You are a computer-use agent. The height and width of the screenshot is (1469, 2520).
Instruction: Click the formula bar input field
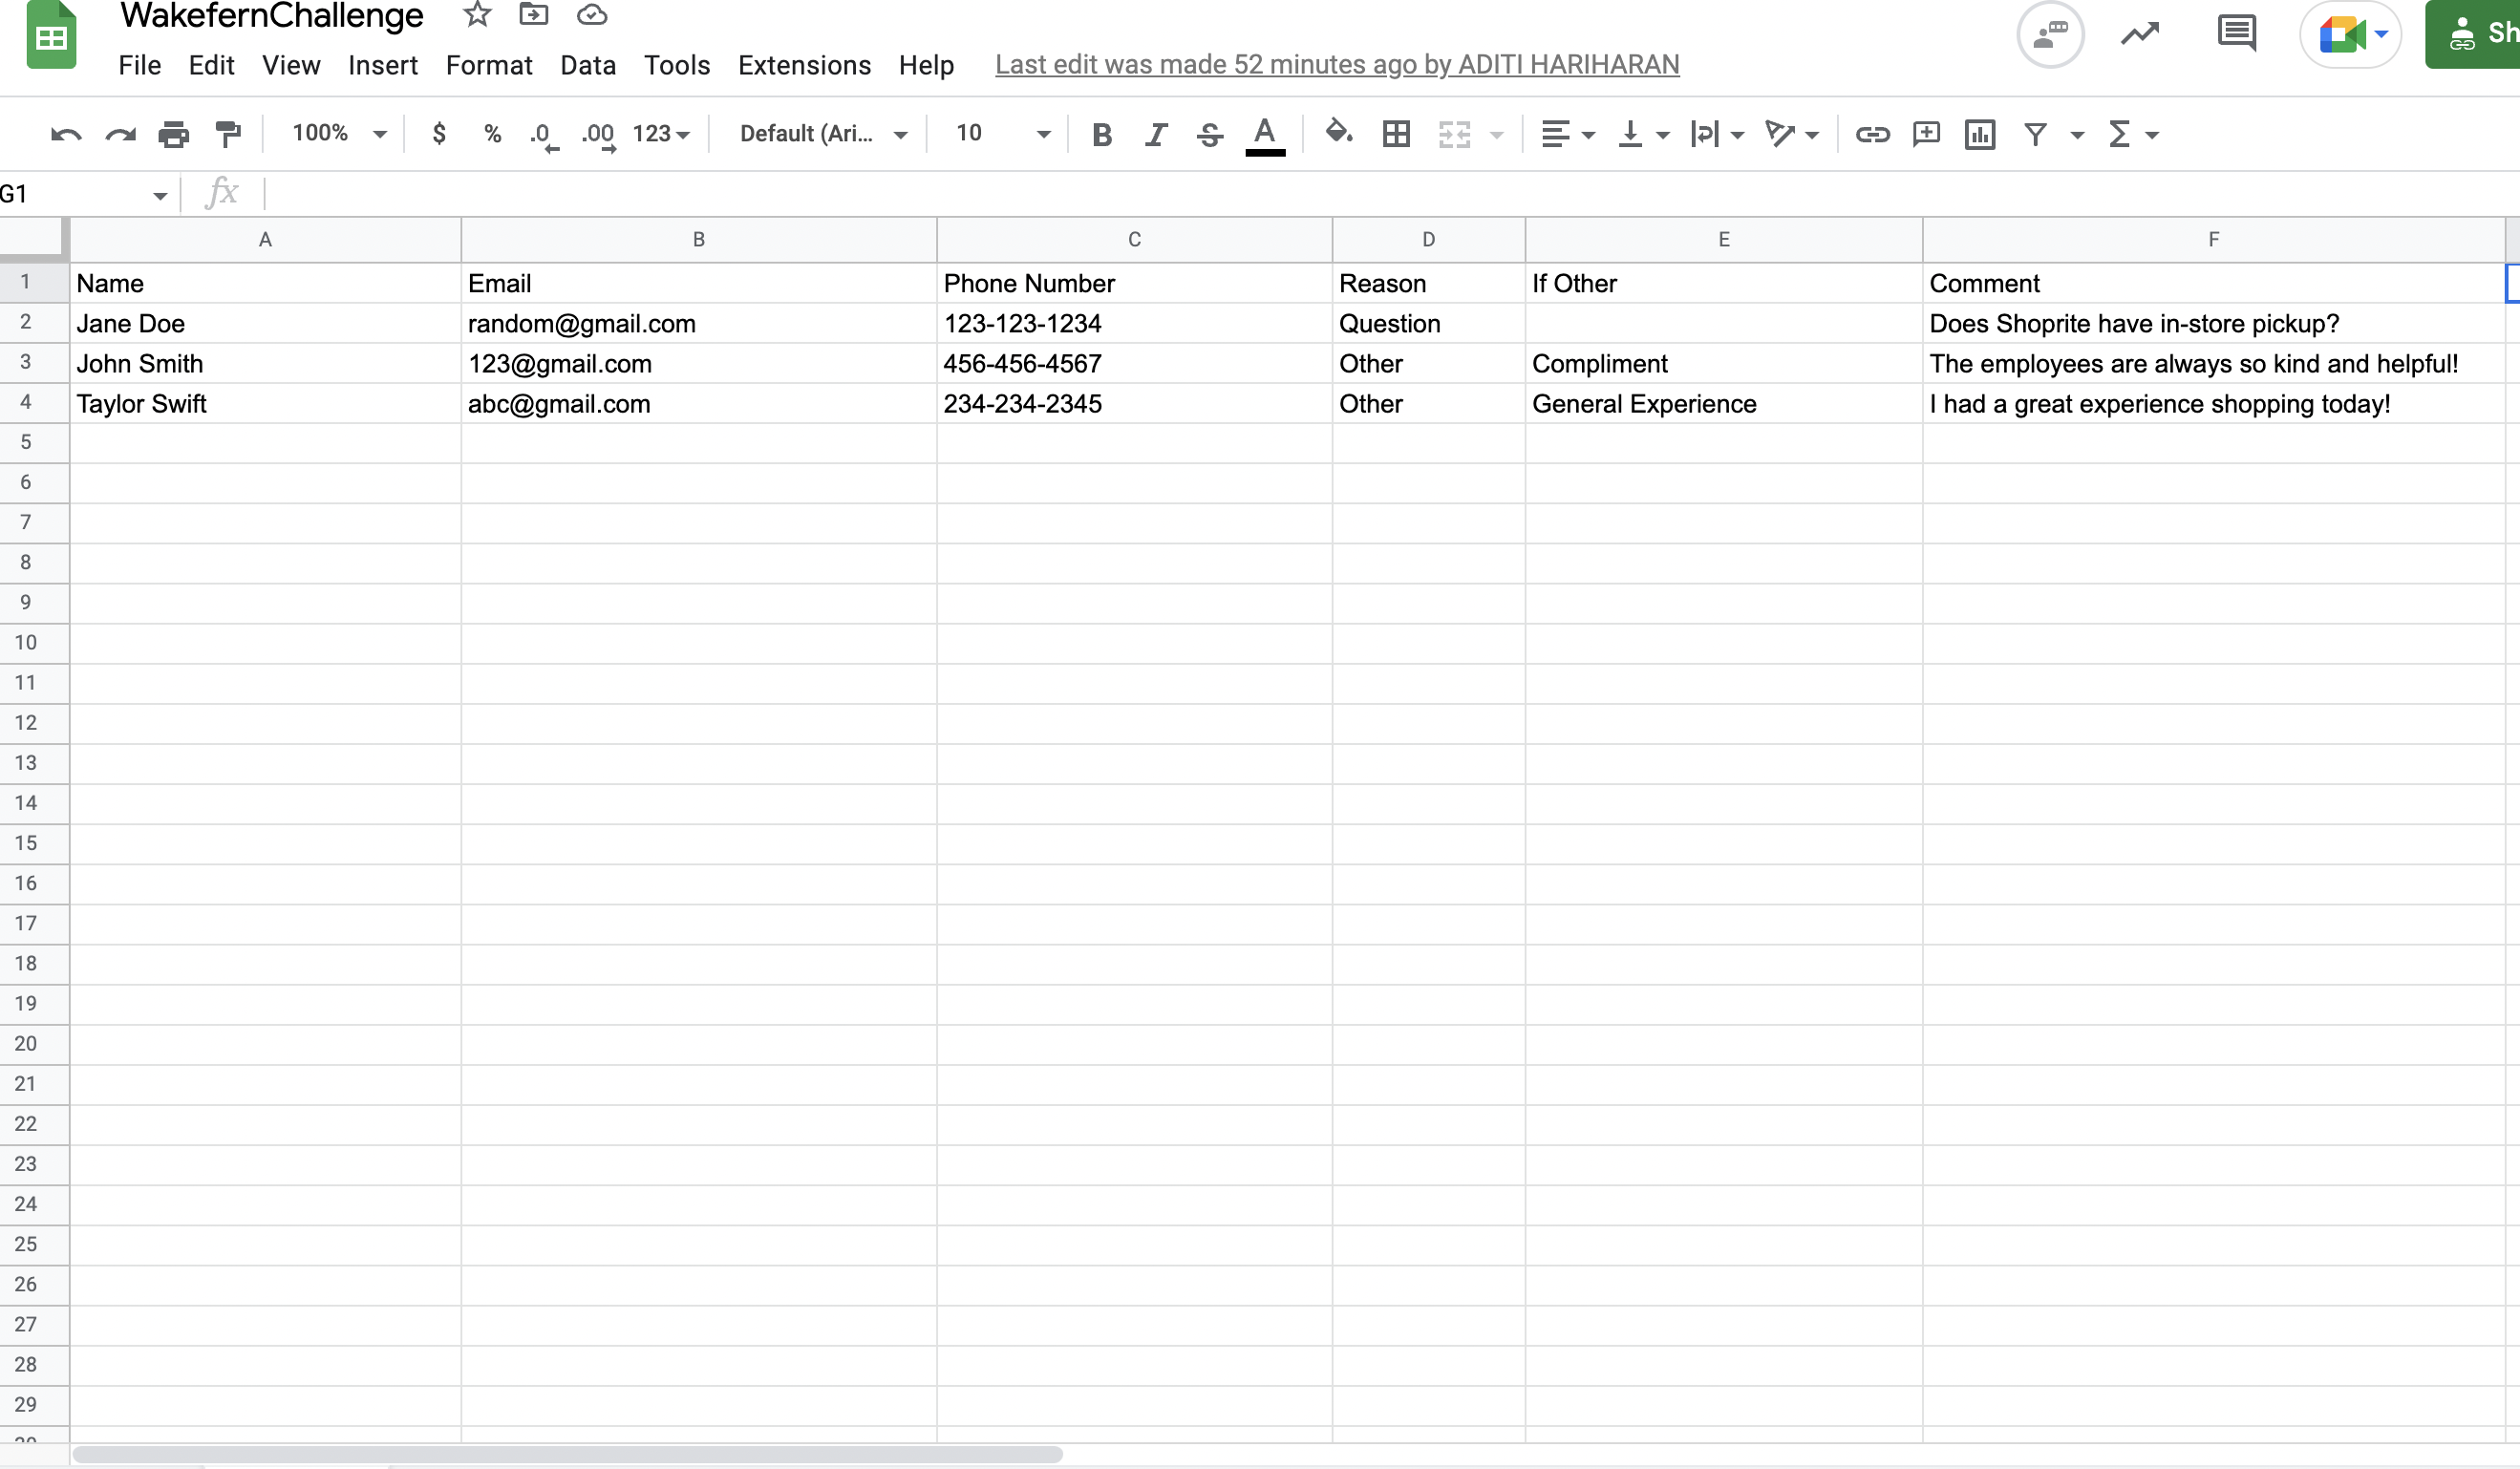point(1200,193)
